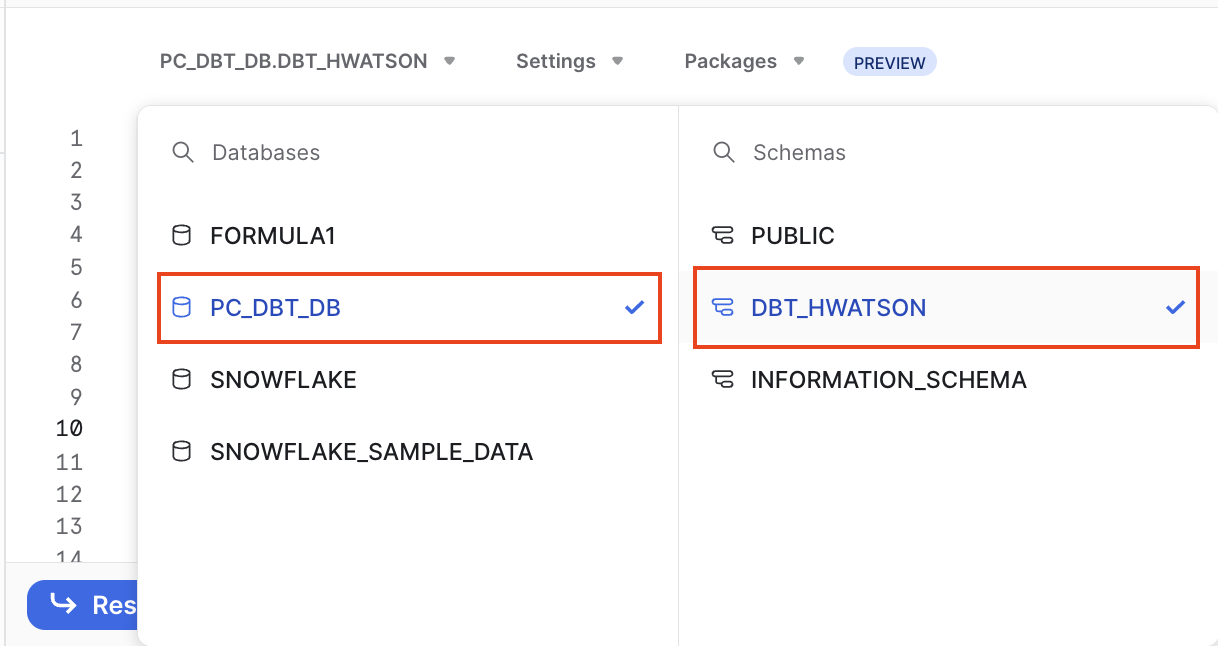Choose the INFORMATION_SCHEMA schema
The height and width of the screenshot is (646, 1218).
[888, 380]
